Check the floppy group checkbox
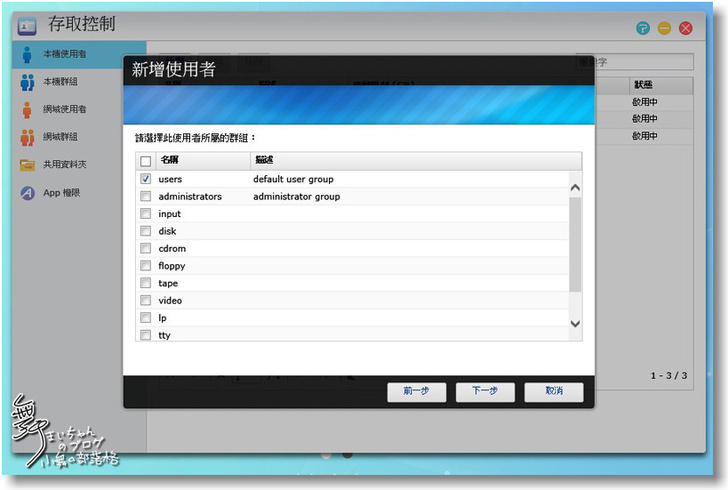Screen dimensions: 728x490 pyautogui.click(x=145, y=265)
